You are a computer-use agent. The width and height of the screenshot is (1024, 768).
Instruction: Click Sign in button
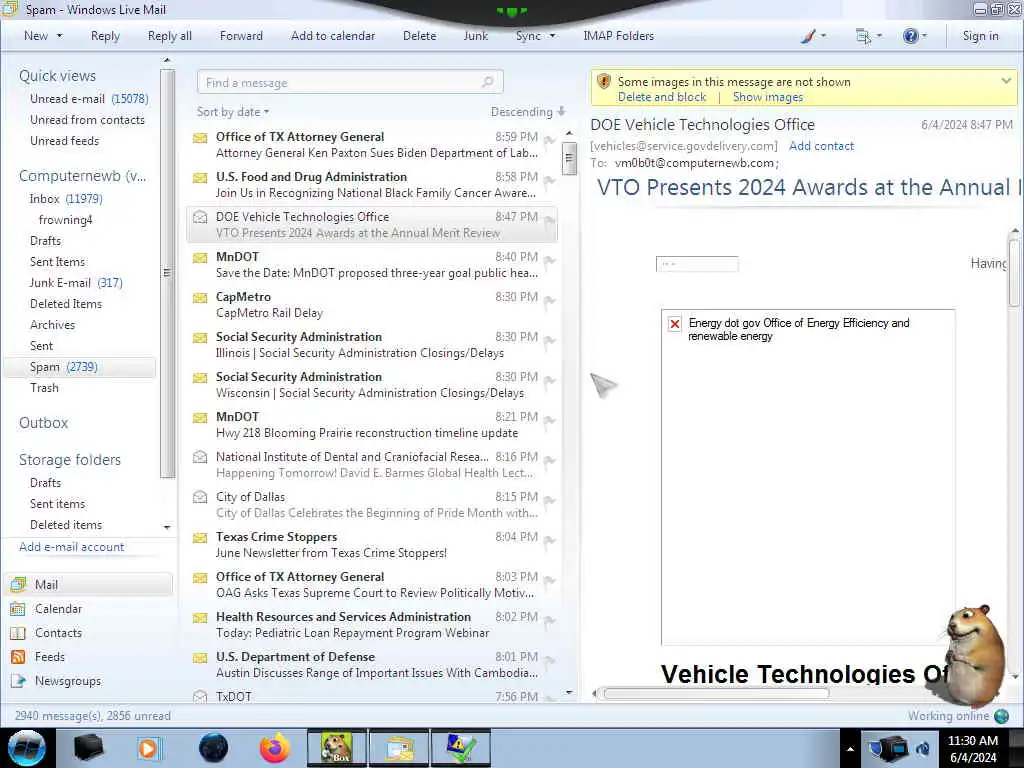(980, 36)
